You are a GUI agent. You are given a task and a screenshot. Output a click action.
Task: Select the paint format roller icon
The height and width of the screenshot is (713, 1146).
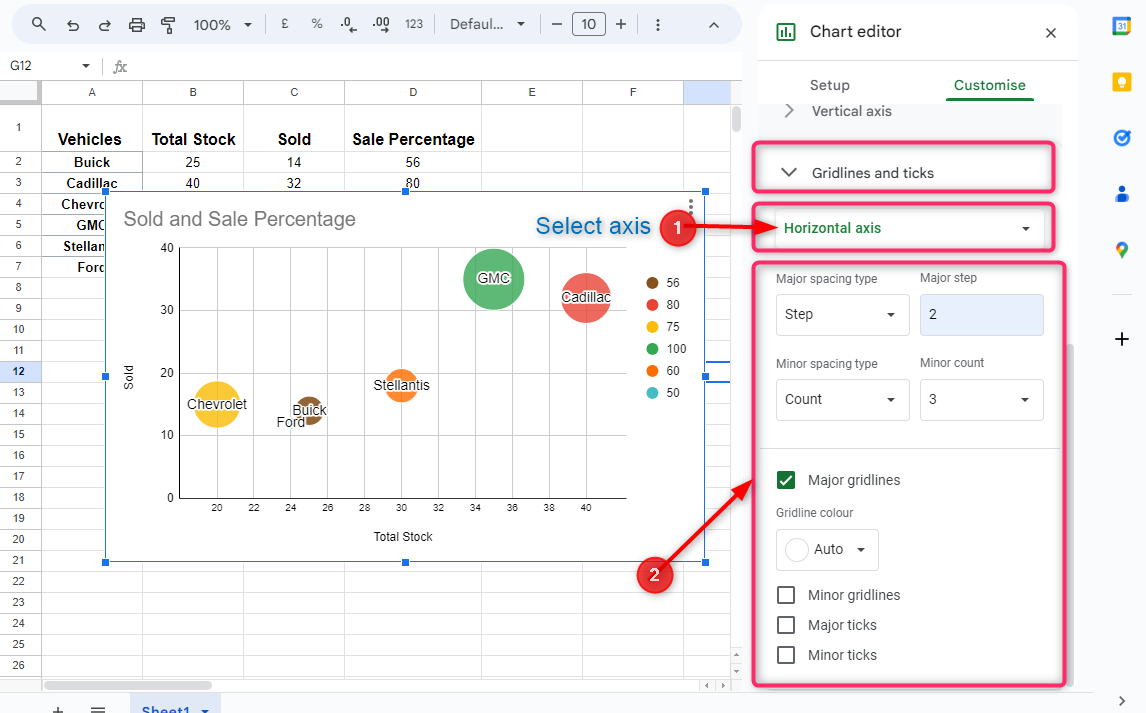[169, 24]
